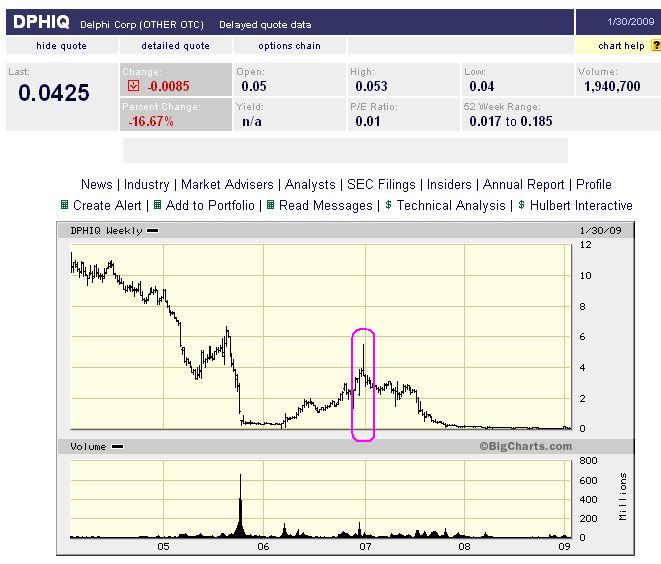Image resolution: width=661 pixels, height=564 pixels.
Task: Click the DPHIQ Weekly chart legend label
Action: pos(106,231)
